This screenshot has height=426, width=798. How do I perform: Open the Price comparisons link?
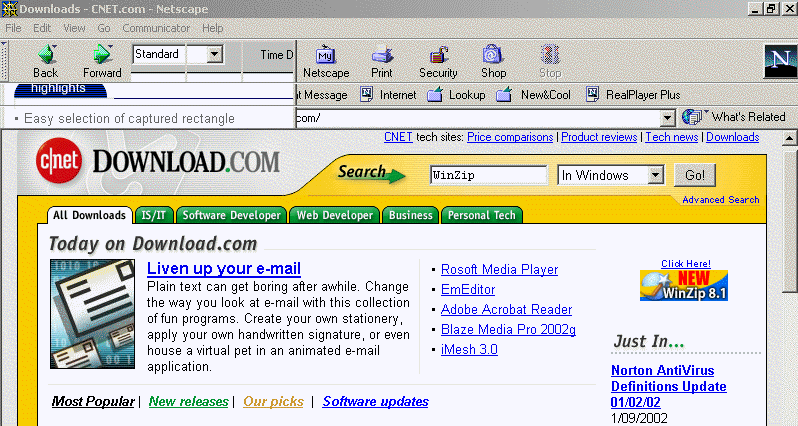(510, 137)
